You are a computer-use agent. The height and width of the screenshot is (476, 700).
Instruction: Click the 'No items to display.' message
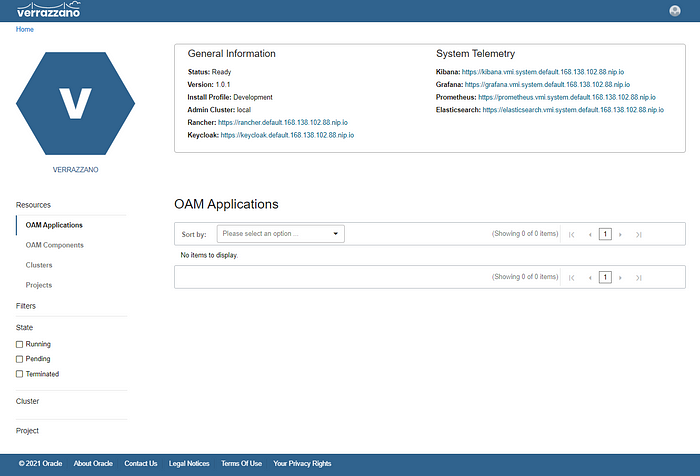click(209, 255)
